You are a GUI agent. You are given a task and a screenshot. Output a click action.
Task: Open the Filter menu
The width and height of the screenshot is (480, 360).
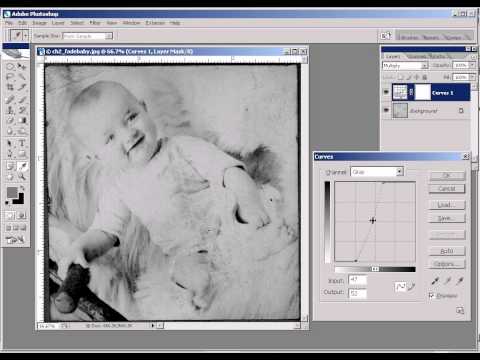tap(95, 23)
